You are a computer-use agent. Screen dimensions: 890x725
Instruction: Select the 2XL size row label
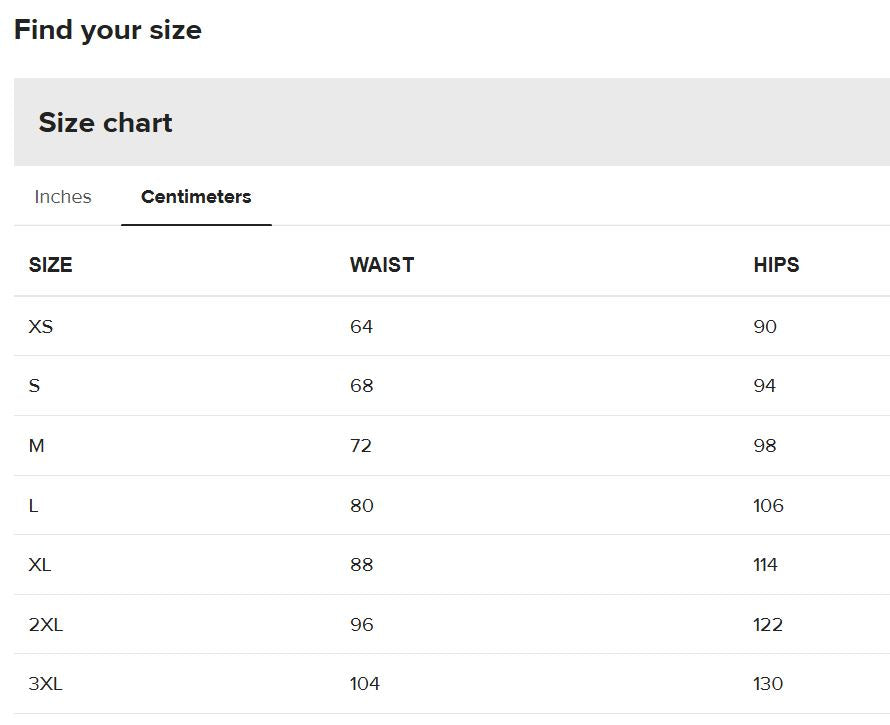(46, 625)
